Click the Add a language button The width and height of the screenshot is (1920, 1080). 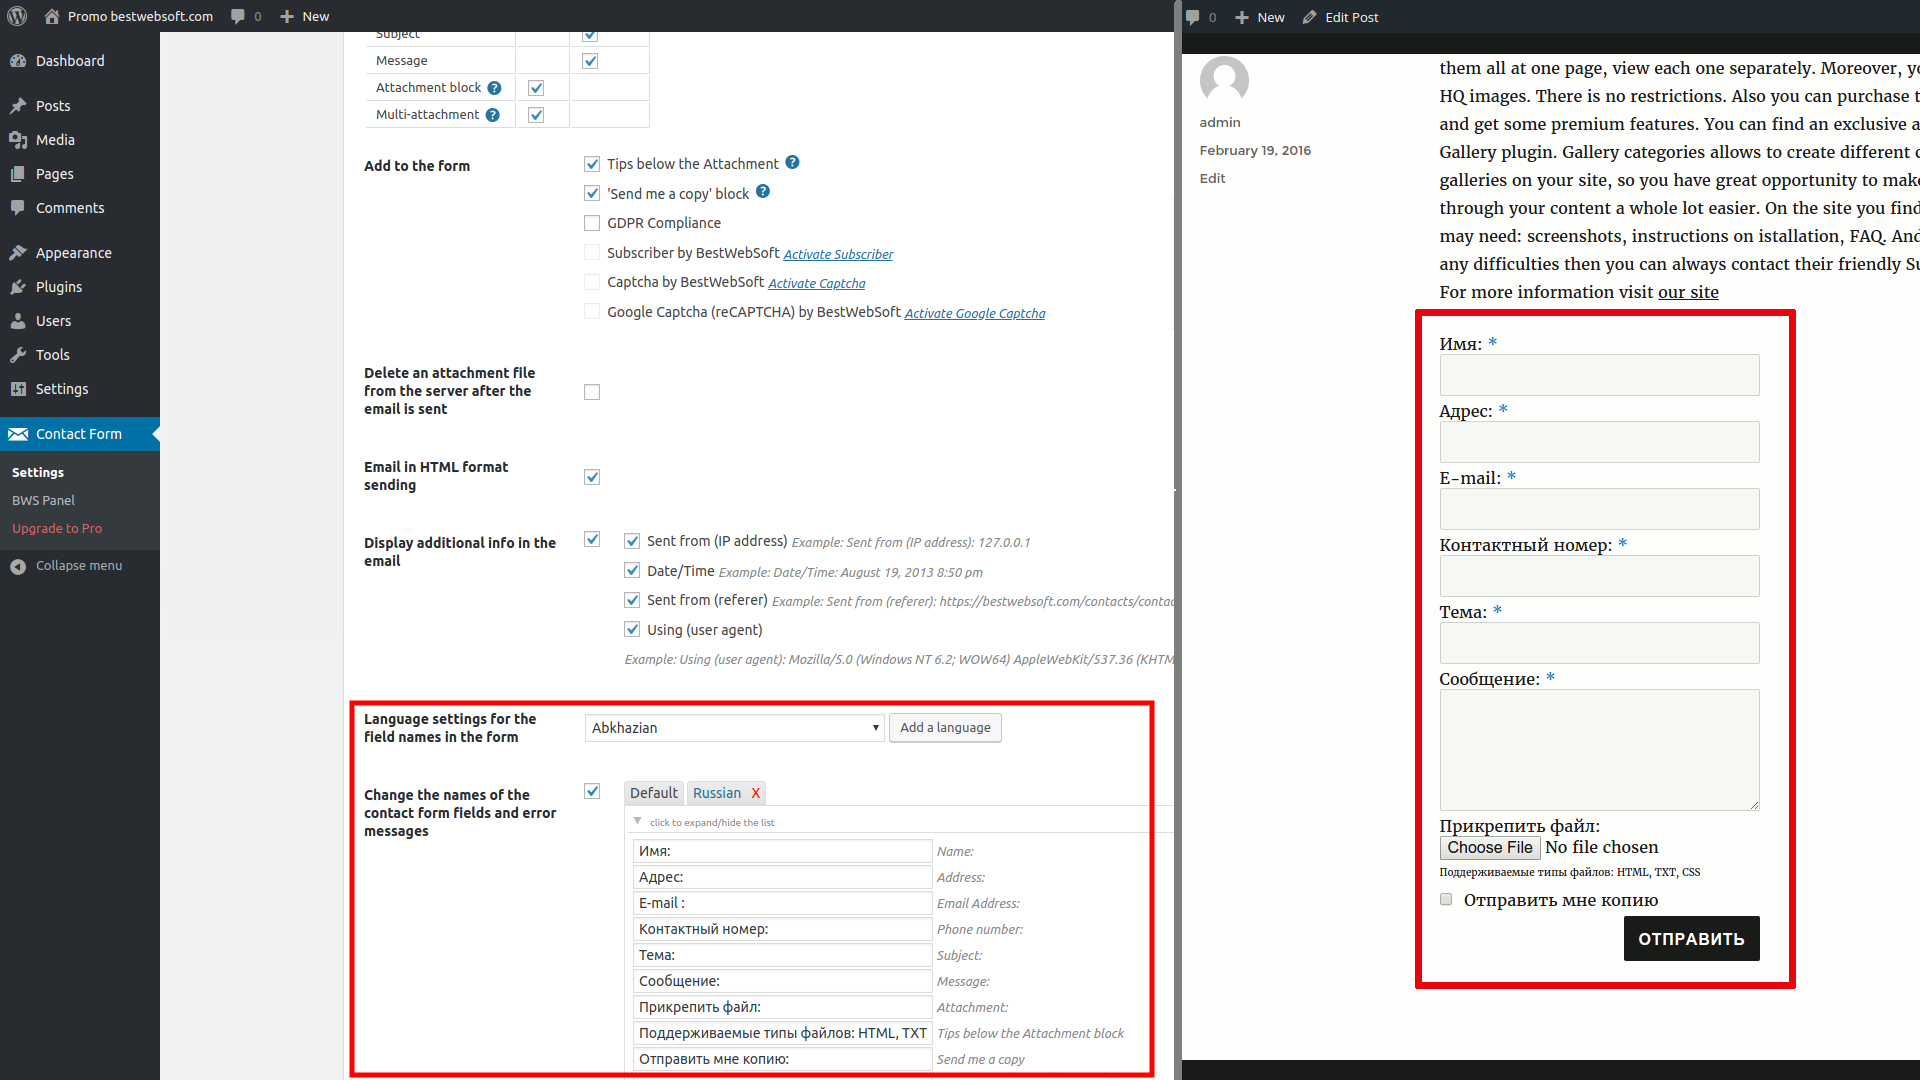pyautogui.click(x=945, y=728)
